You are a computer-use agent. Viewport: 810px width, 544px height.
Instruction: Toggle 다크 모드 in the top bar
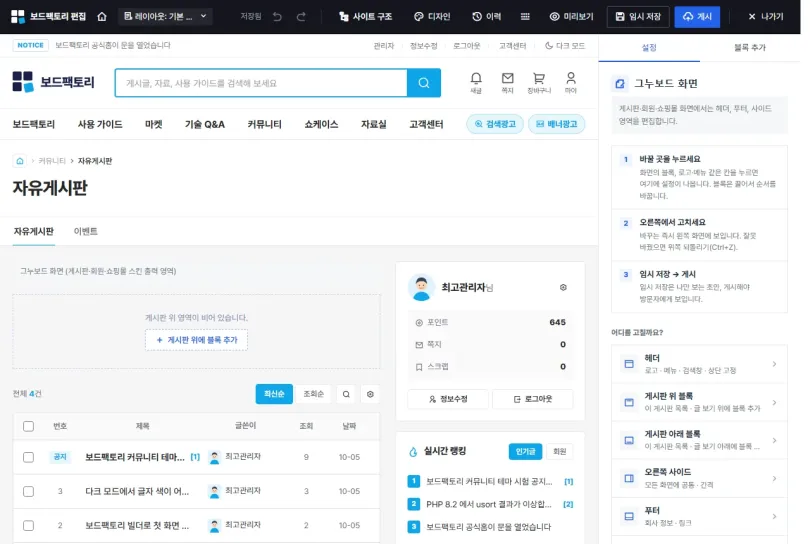[565, 45]
